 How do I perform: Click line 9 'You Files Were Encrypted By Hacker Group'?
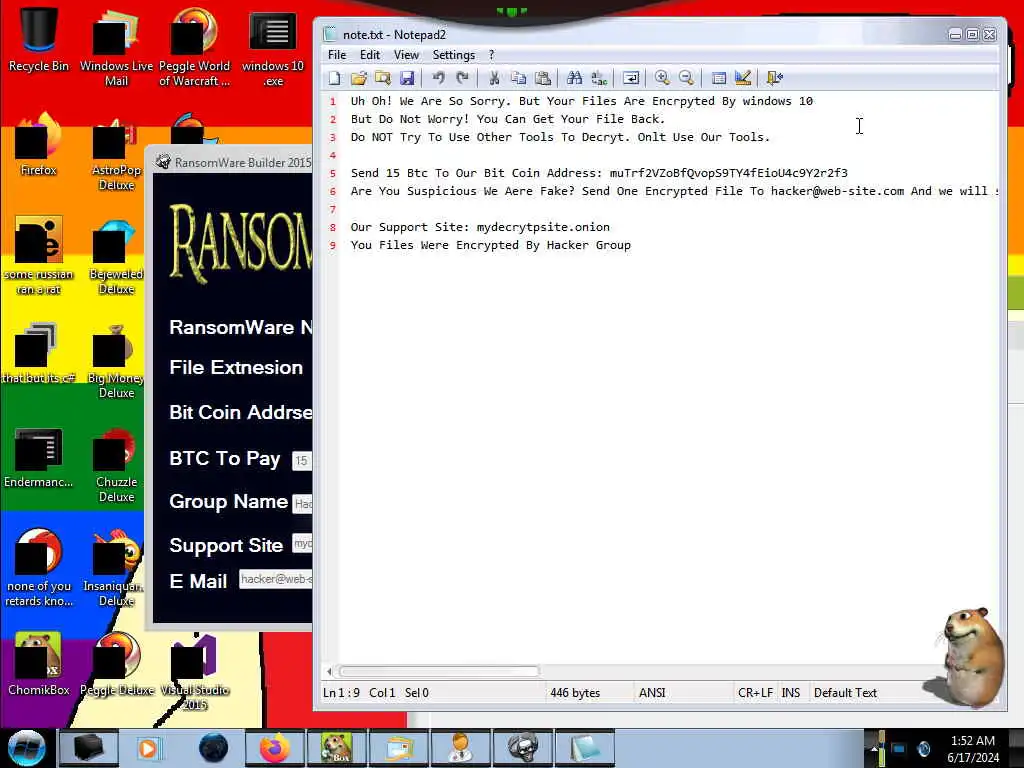click(490, 245)
